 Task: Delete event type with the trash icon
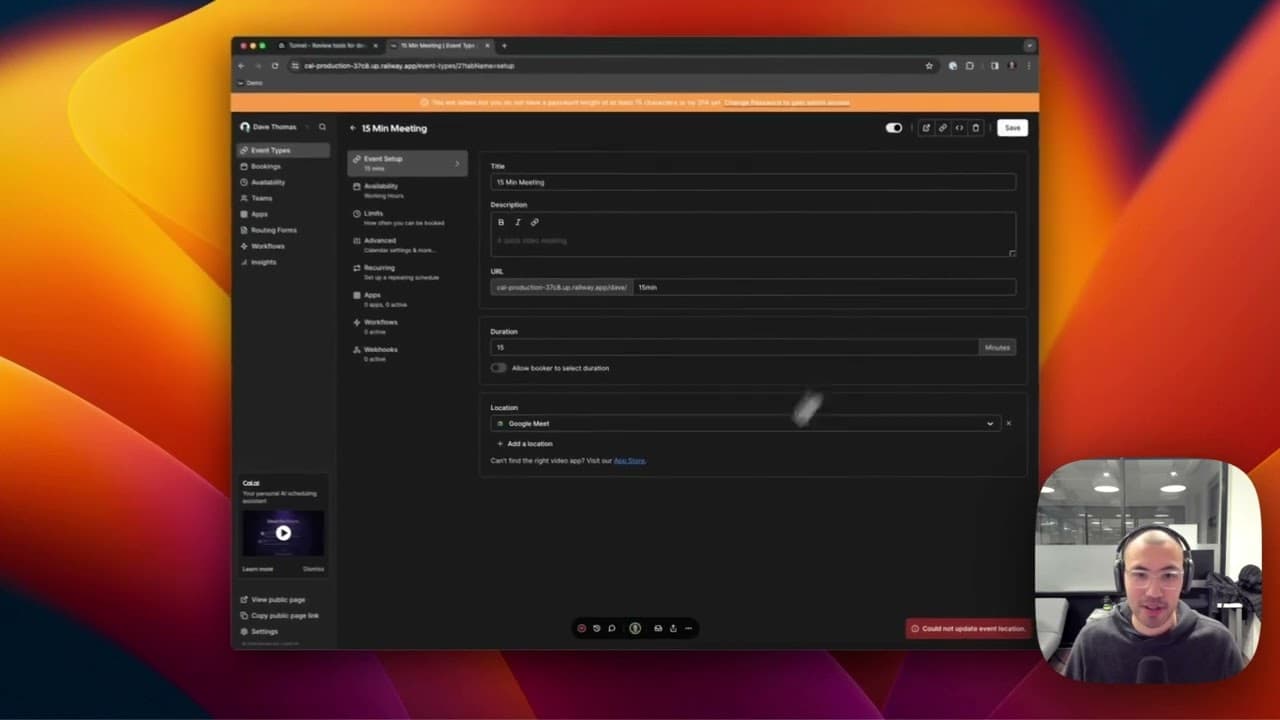click(976, 128)
